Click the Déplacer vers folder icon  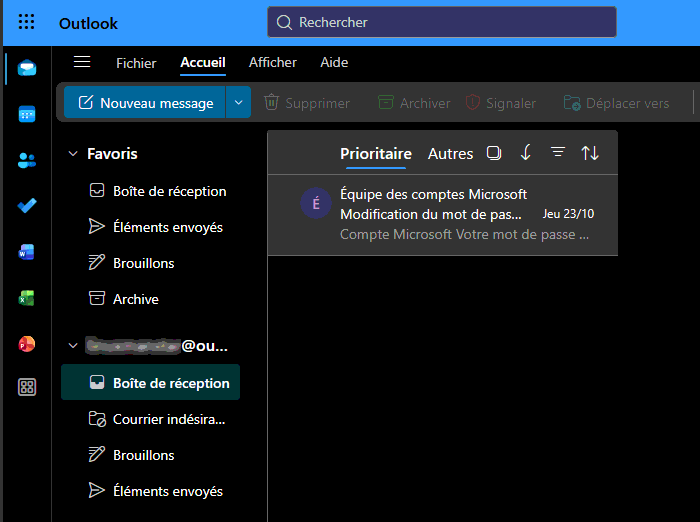tap(572, 103)
